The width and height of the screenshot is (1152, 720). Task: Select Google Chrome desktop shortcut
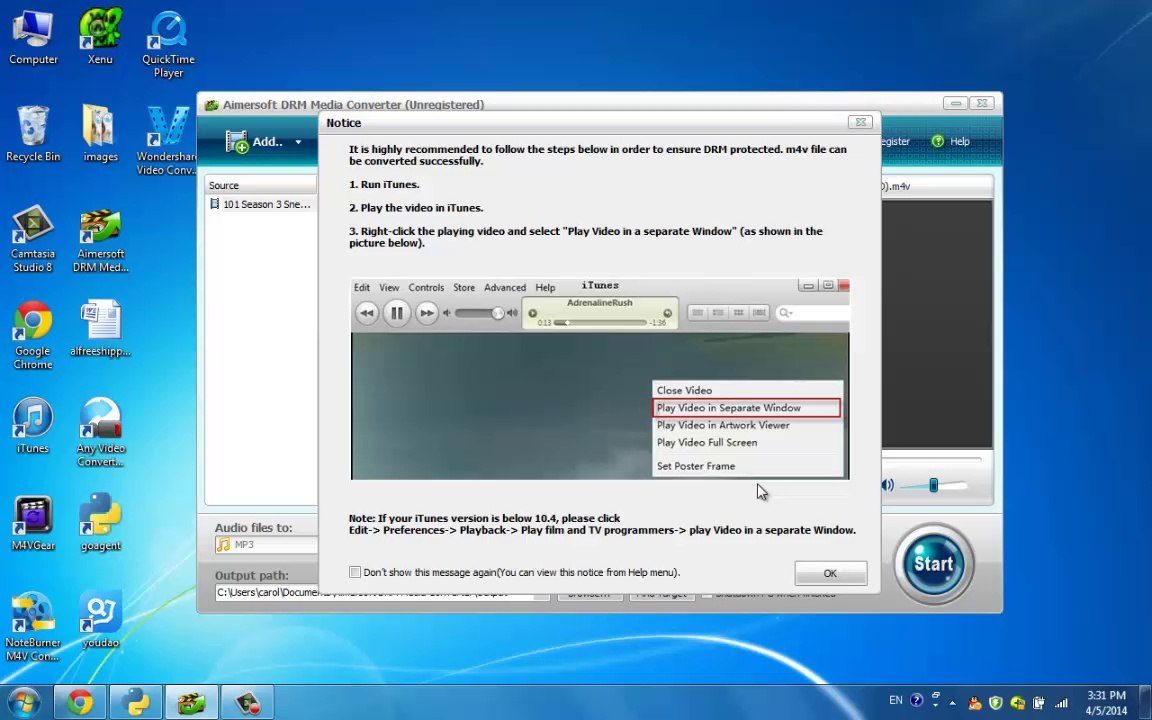pos(33,334)
